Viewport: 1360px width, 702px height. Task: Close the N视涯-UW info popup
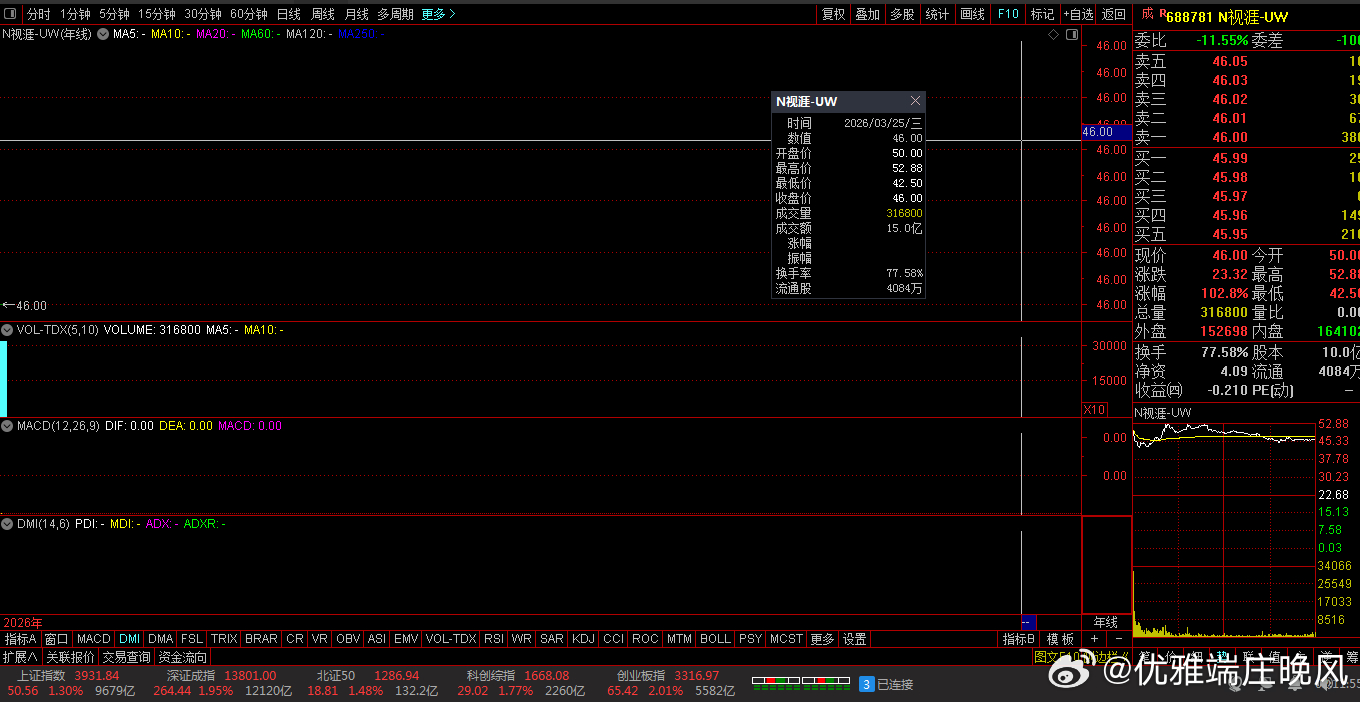click(914, 102)
